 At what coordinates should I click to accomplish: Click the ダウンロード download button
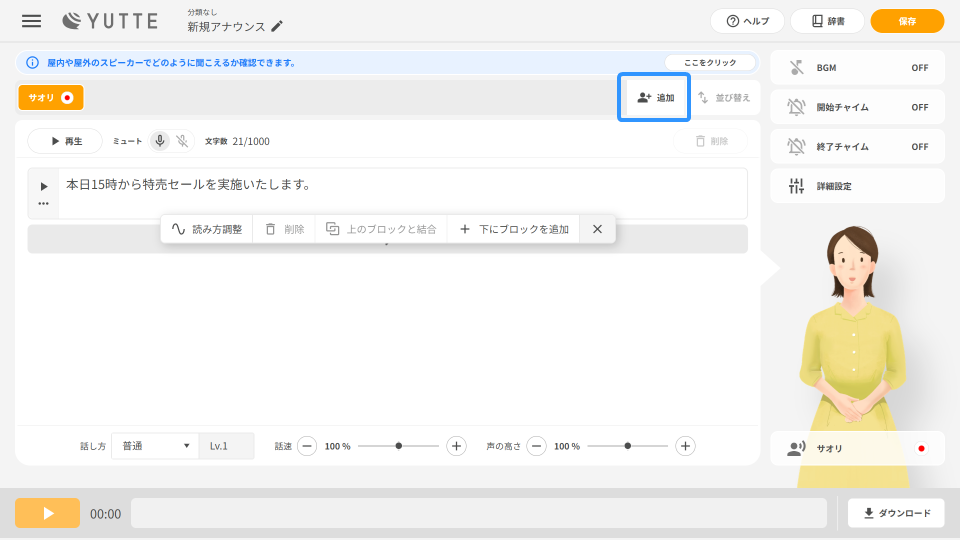click(x=896, y=513)
